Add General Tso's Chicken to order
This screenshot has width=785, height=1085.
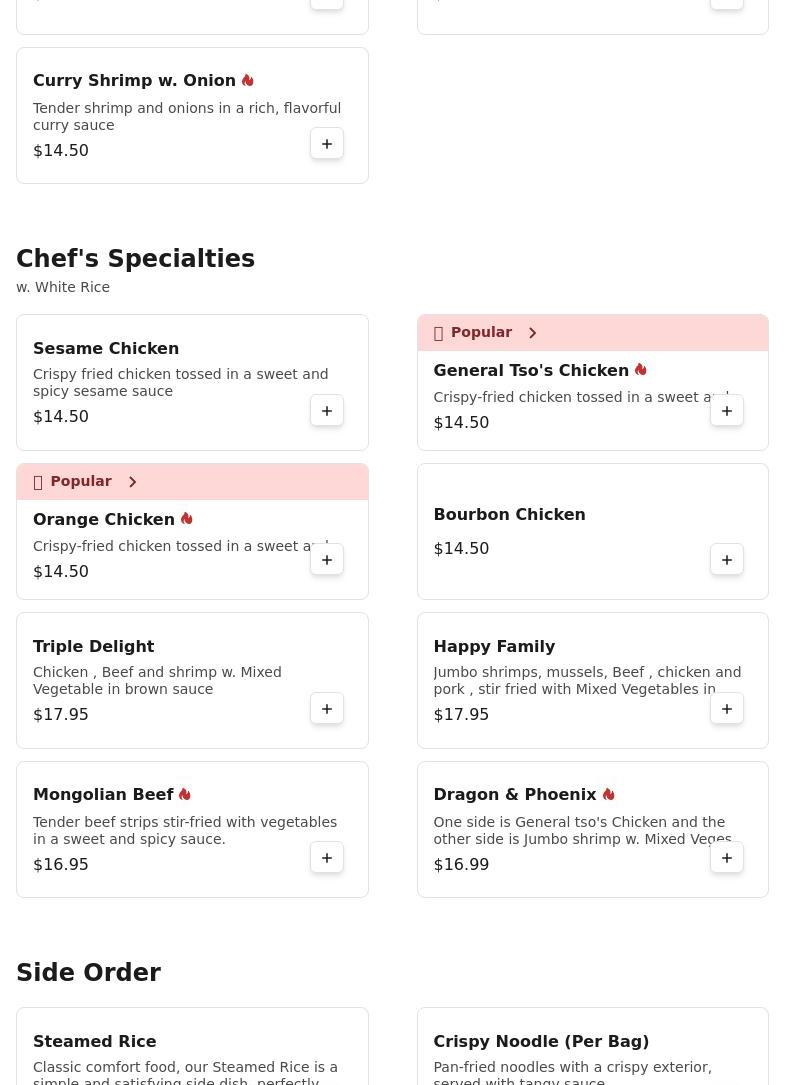[727, 411]
